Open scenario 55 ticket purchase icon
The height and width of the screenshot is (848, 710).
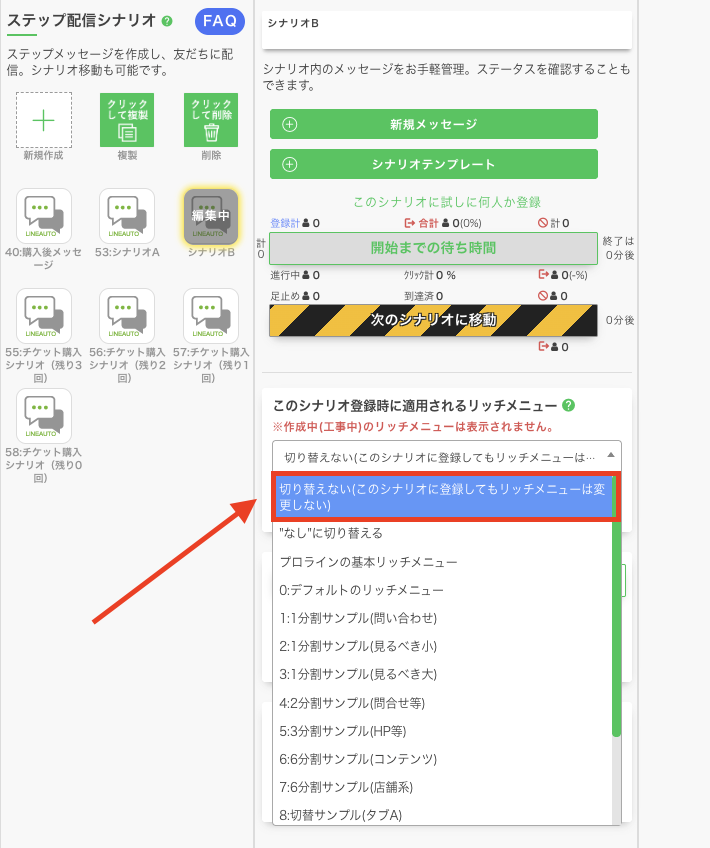click(x=43, y=316)
